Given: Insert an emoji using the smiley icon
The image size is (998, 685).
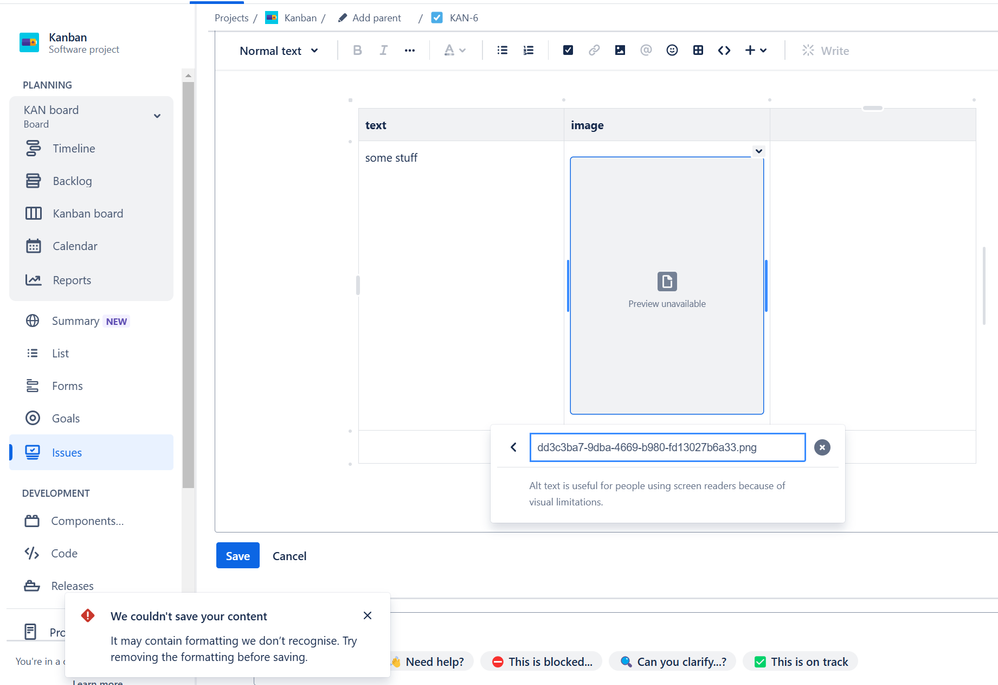Looking at the screenshot, I should pos(672,51).
